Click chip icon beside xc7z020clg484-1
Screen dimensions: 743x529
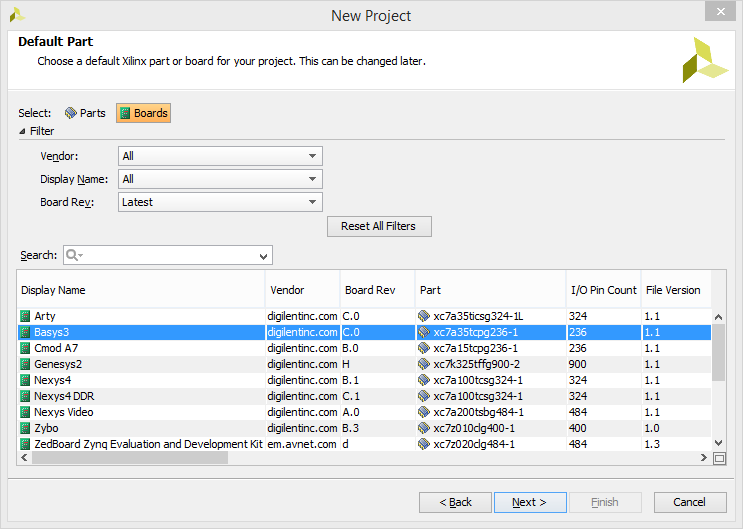coord(424,444)
